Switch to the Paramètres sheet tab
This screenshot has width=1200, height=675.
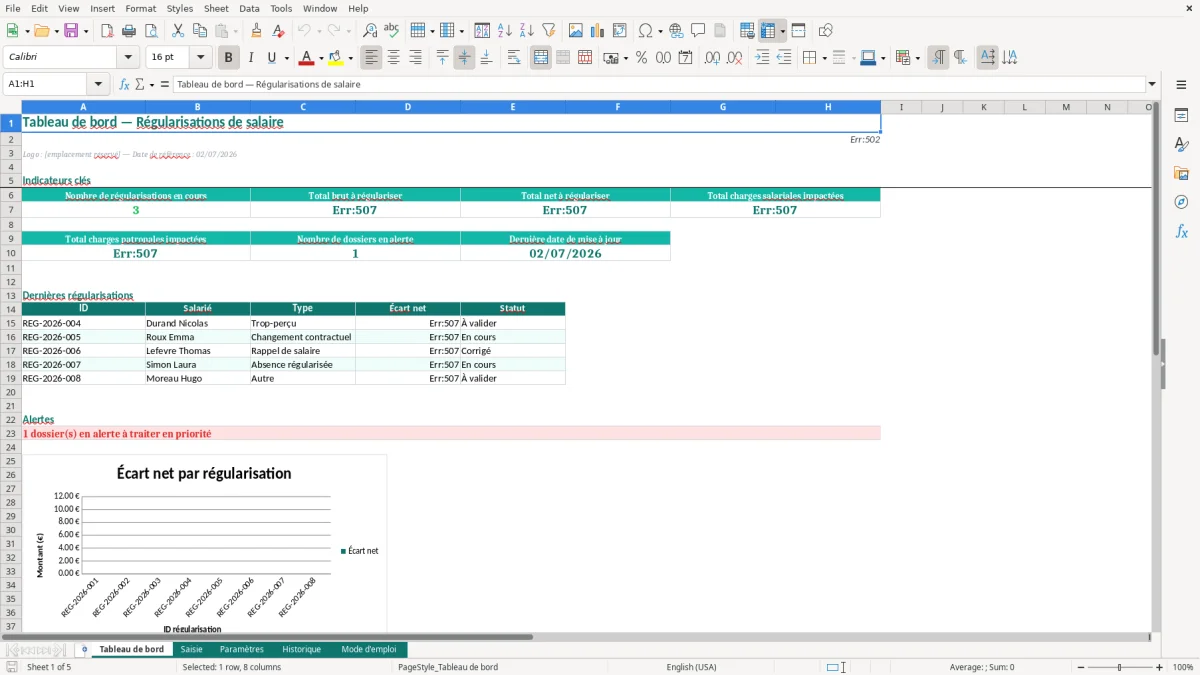coord(242,649)
